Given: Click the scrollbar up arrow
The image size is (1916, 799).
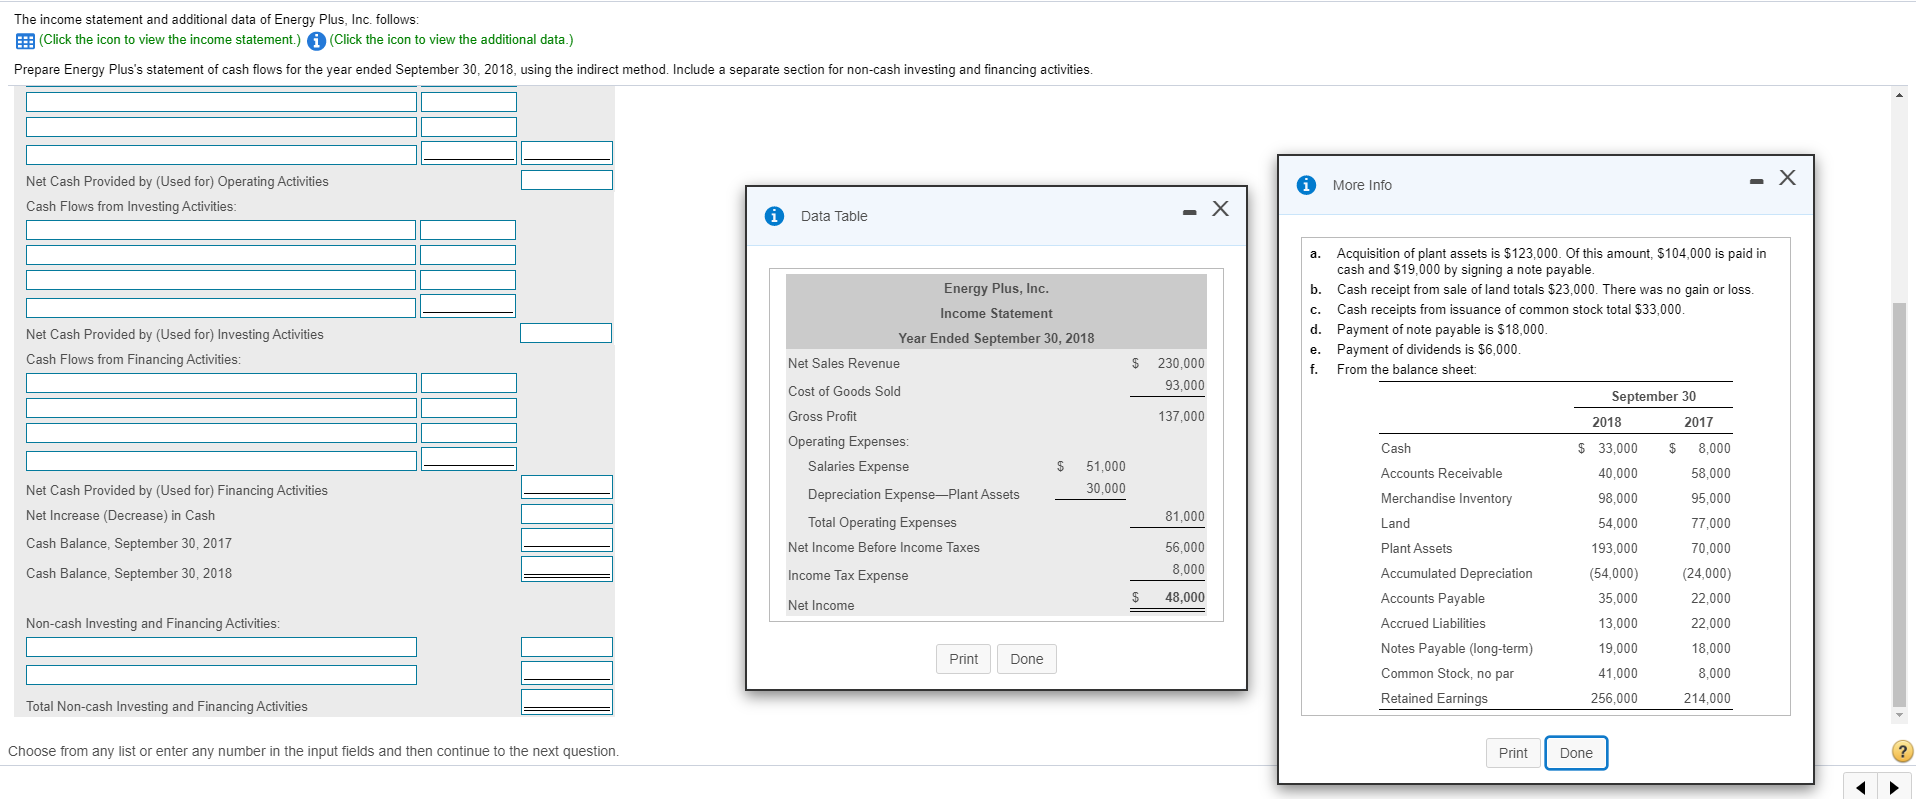Looking at the screenshot, I should tap(1899, 95).
